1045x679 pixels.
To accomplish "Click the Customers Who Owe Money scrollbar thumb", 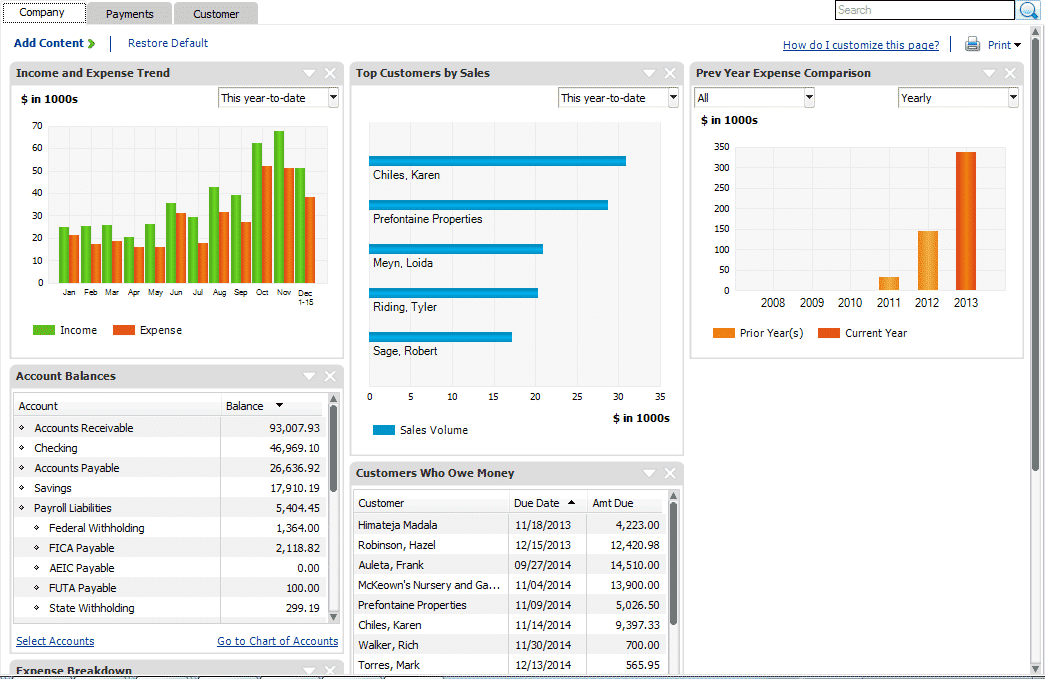I will pos(673,563).
